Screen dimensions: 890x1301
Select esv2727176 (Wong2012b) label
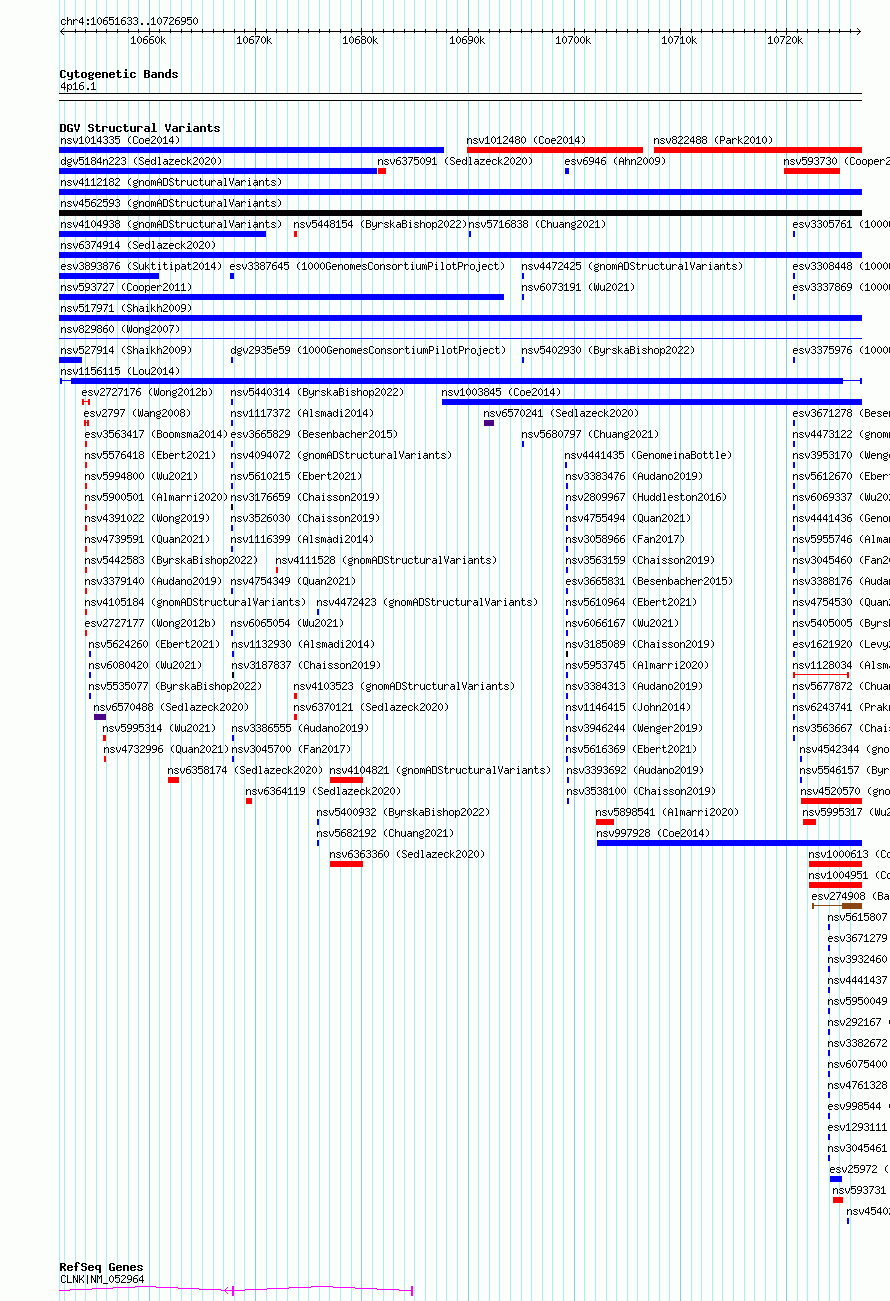pyautogui.click(x=147, y=392)
